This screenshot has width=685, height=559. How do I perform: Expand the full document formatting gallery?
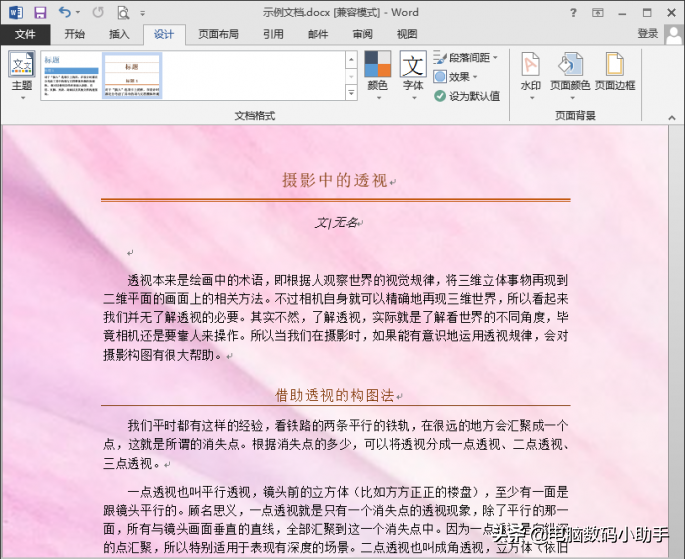click(x=351, y=93)
